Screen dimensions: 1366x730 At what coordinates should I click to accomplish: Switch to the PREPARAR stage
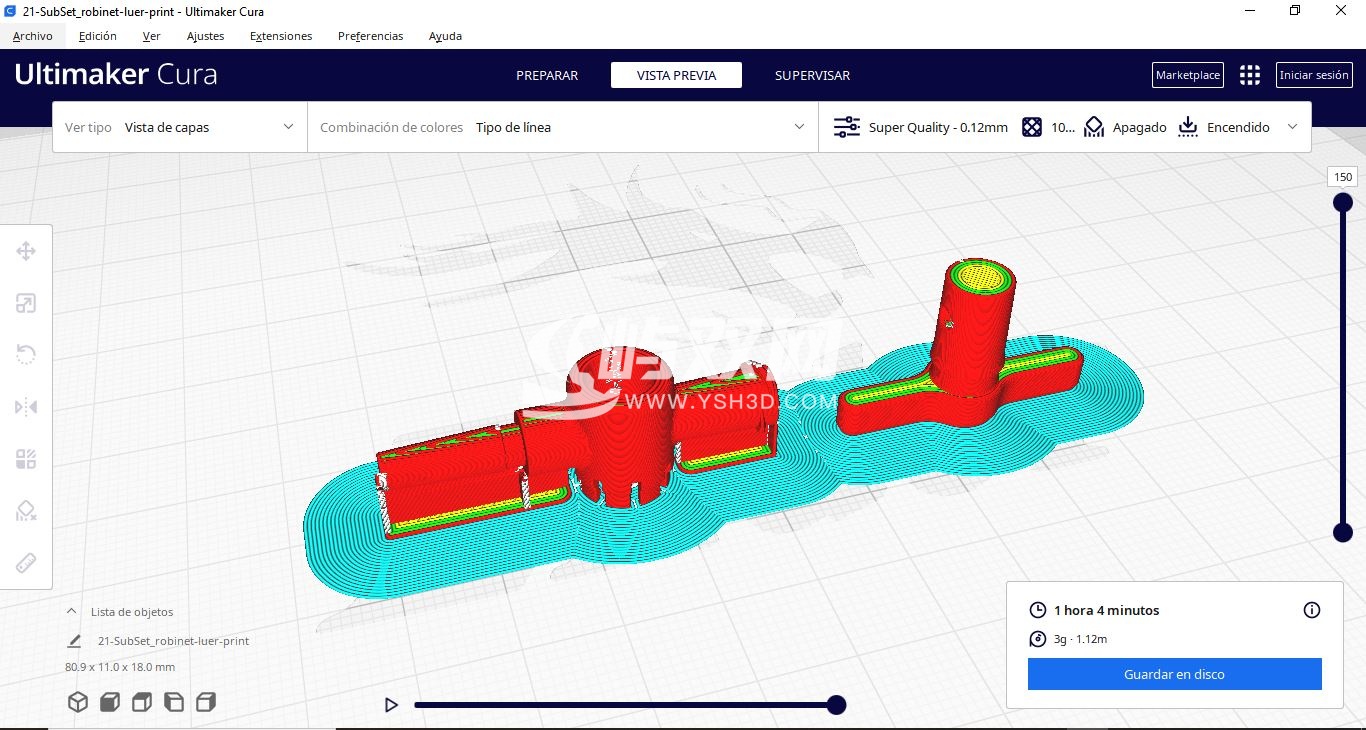547,75
